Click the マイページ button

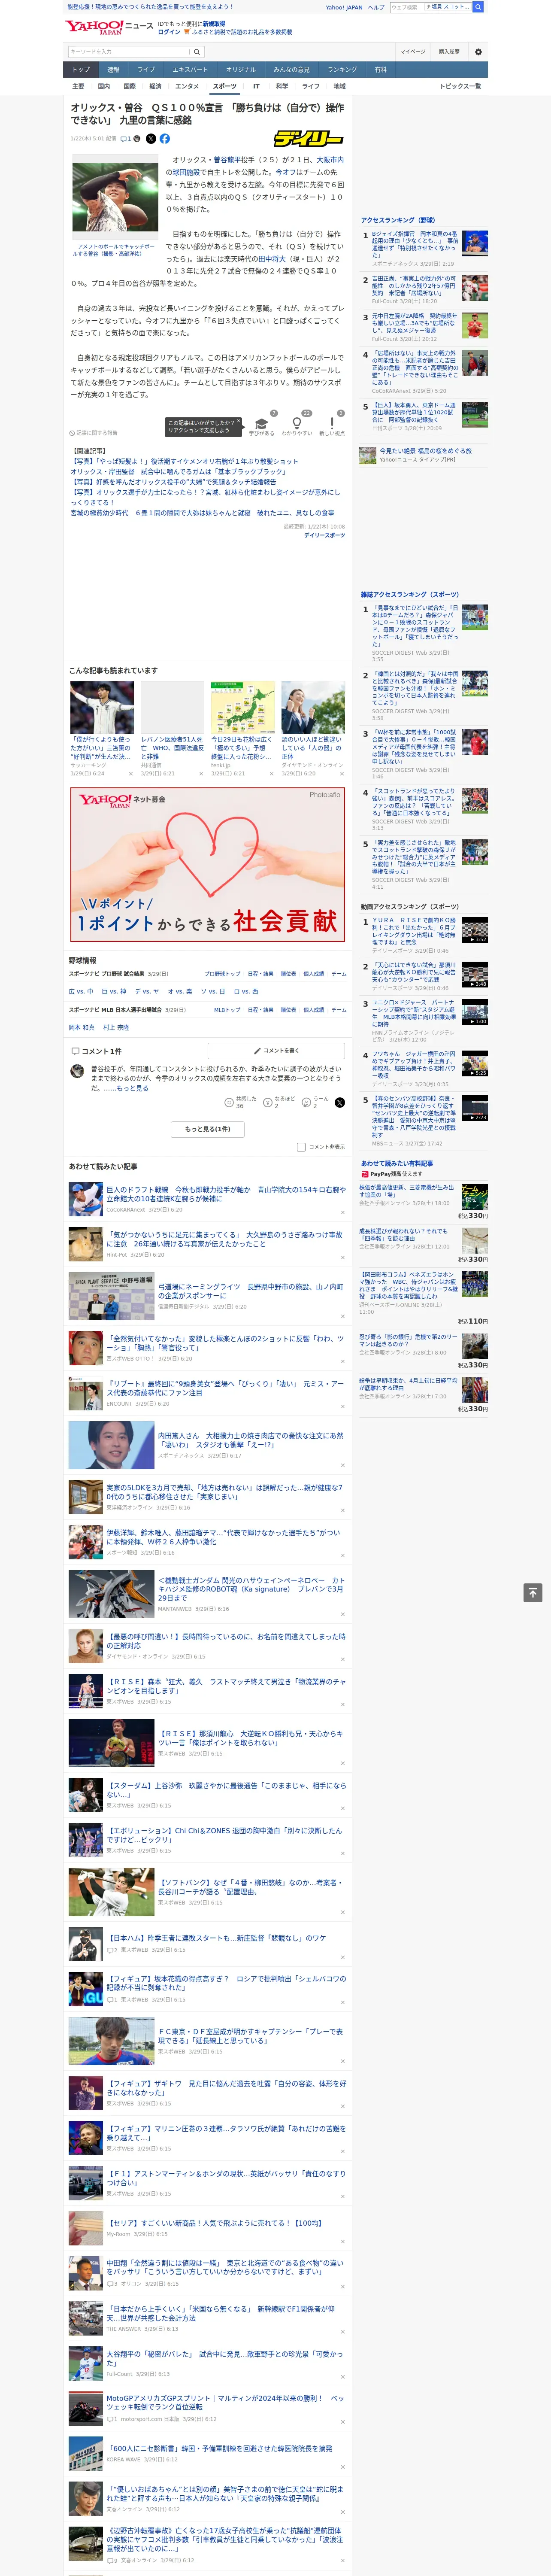pyautogui.click(x=413, y=52)
